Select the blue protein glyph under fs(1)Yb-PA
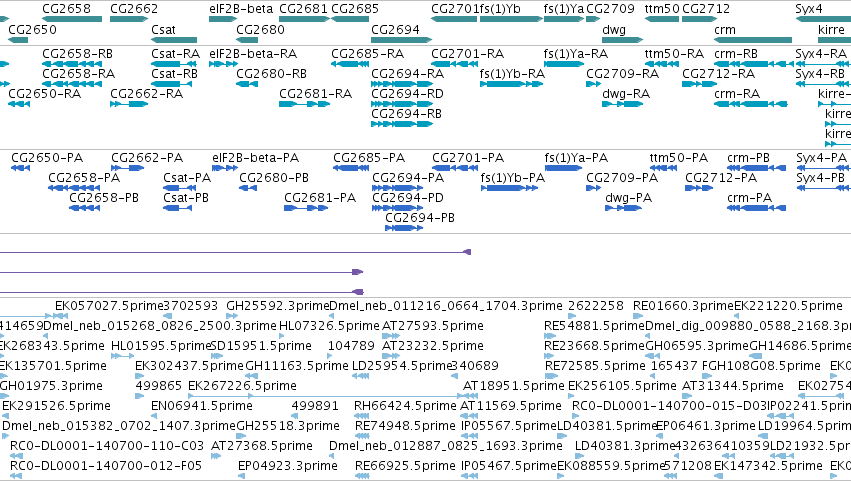This screenshot has height=481, width=851. coord(509,188)
